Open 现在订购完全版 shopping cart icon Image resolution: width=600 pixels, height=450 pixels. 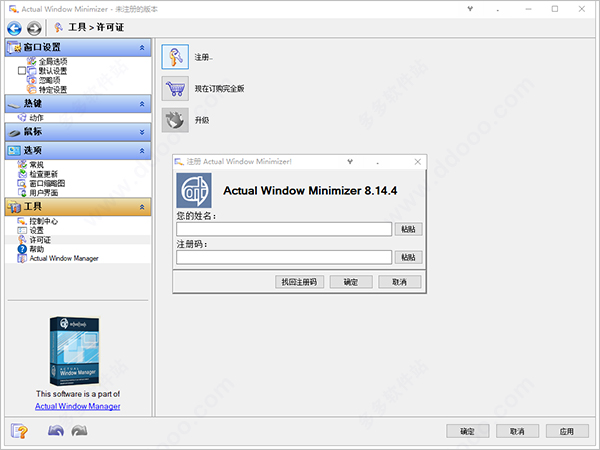point(175,88)
